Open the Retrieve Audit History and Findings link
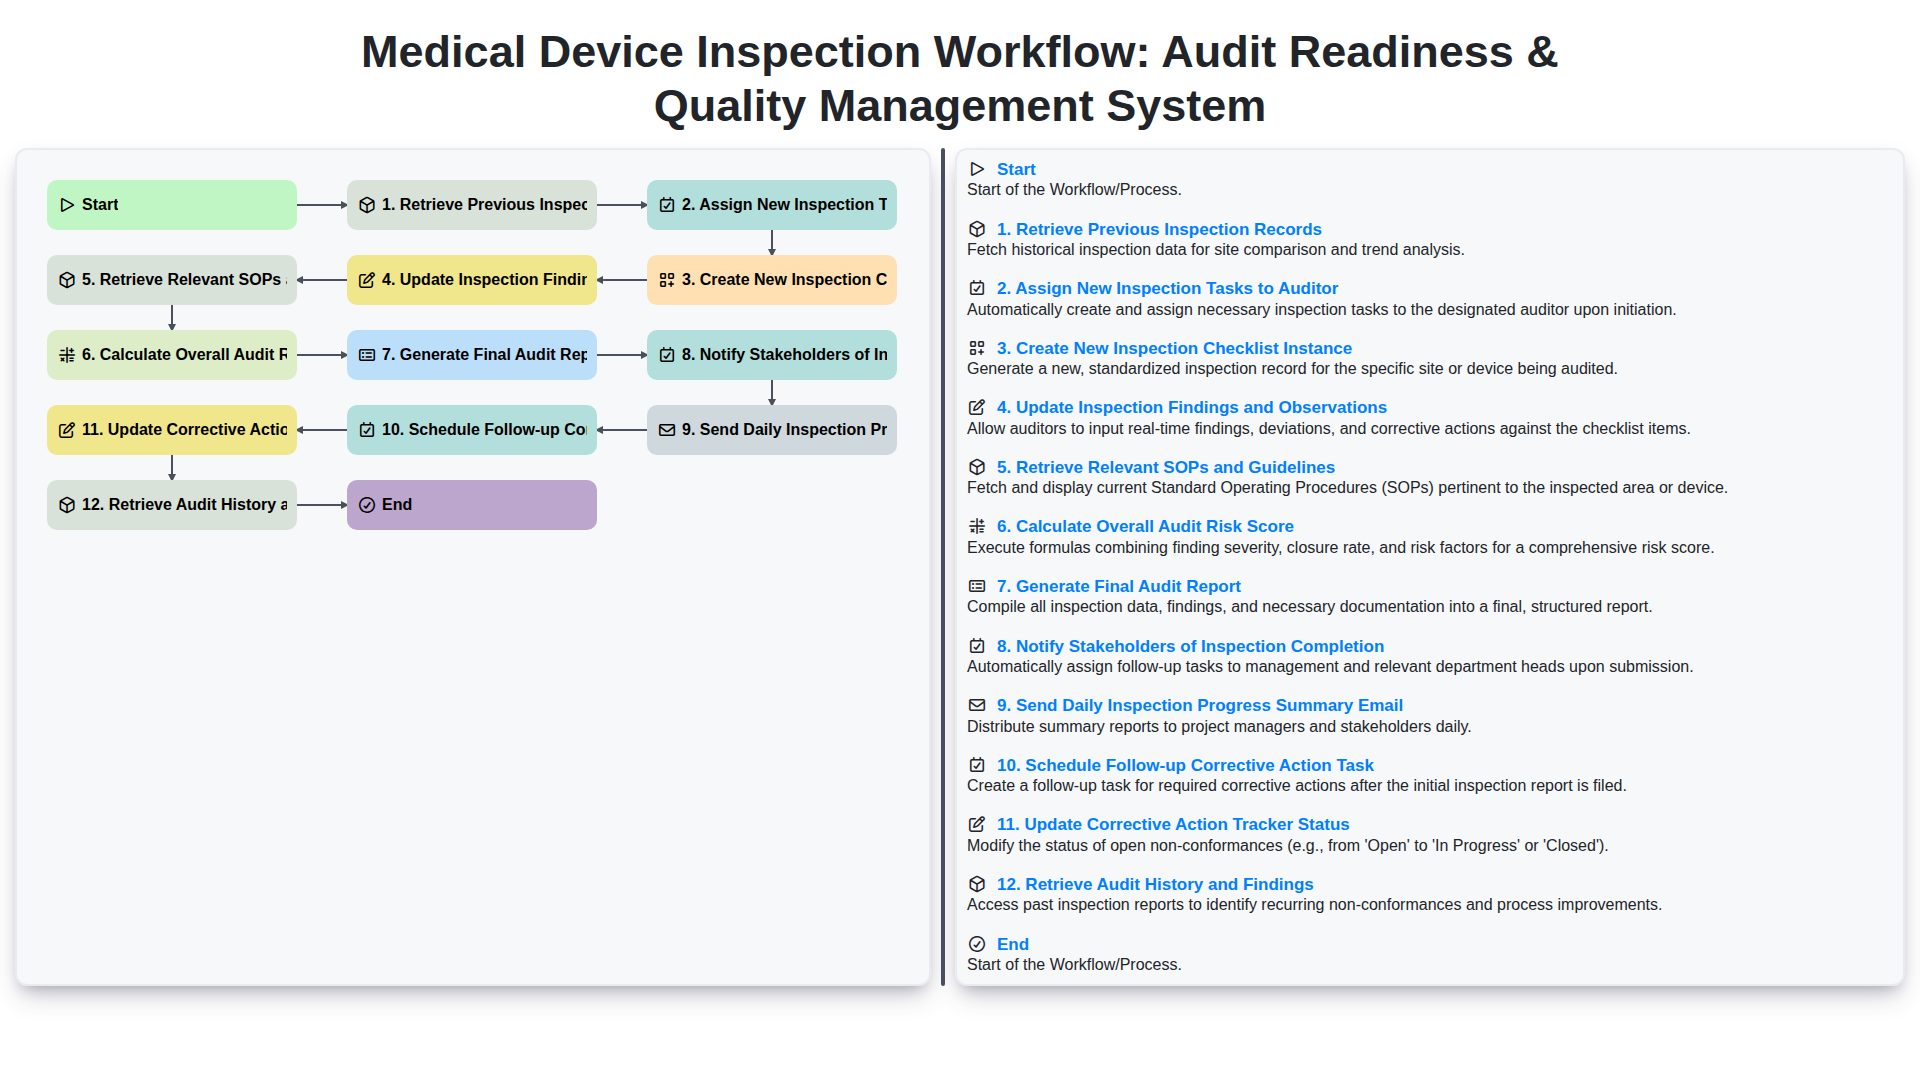1920x1080 pixels. (1154, 884)
